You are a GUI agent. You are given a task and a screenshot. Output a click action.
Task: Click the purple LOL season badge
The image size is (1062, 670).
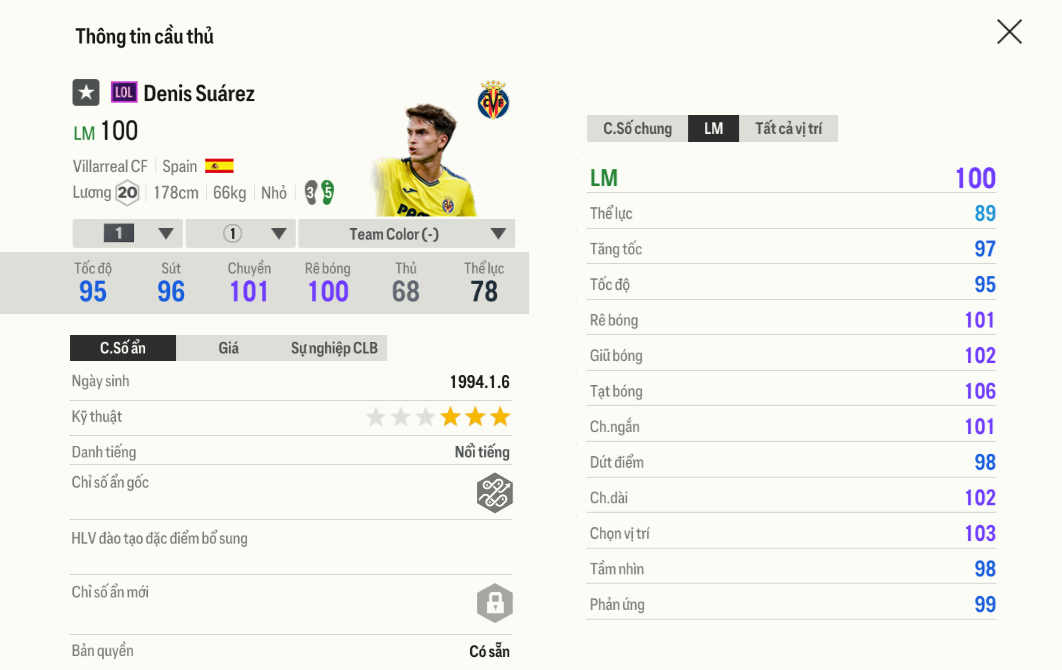tap(124, 93)
